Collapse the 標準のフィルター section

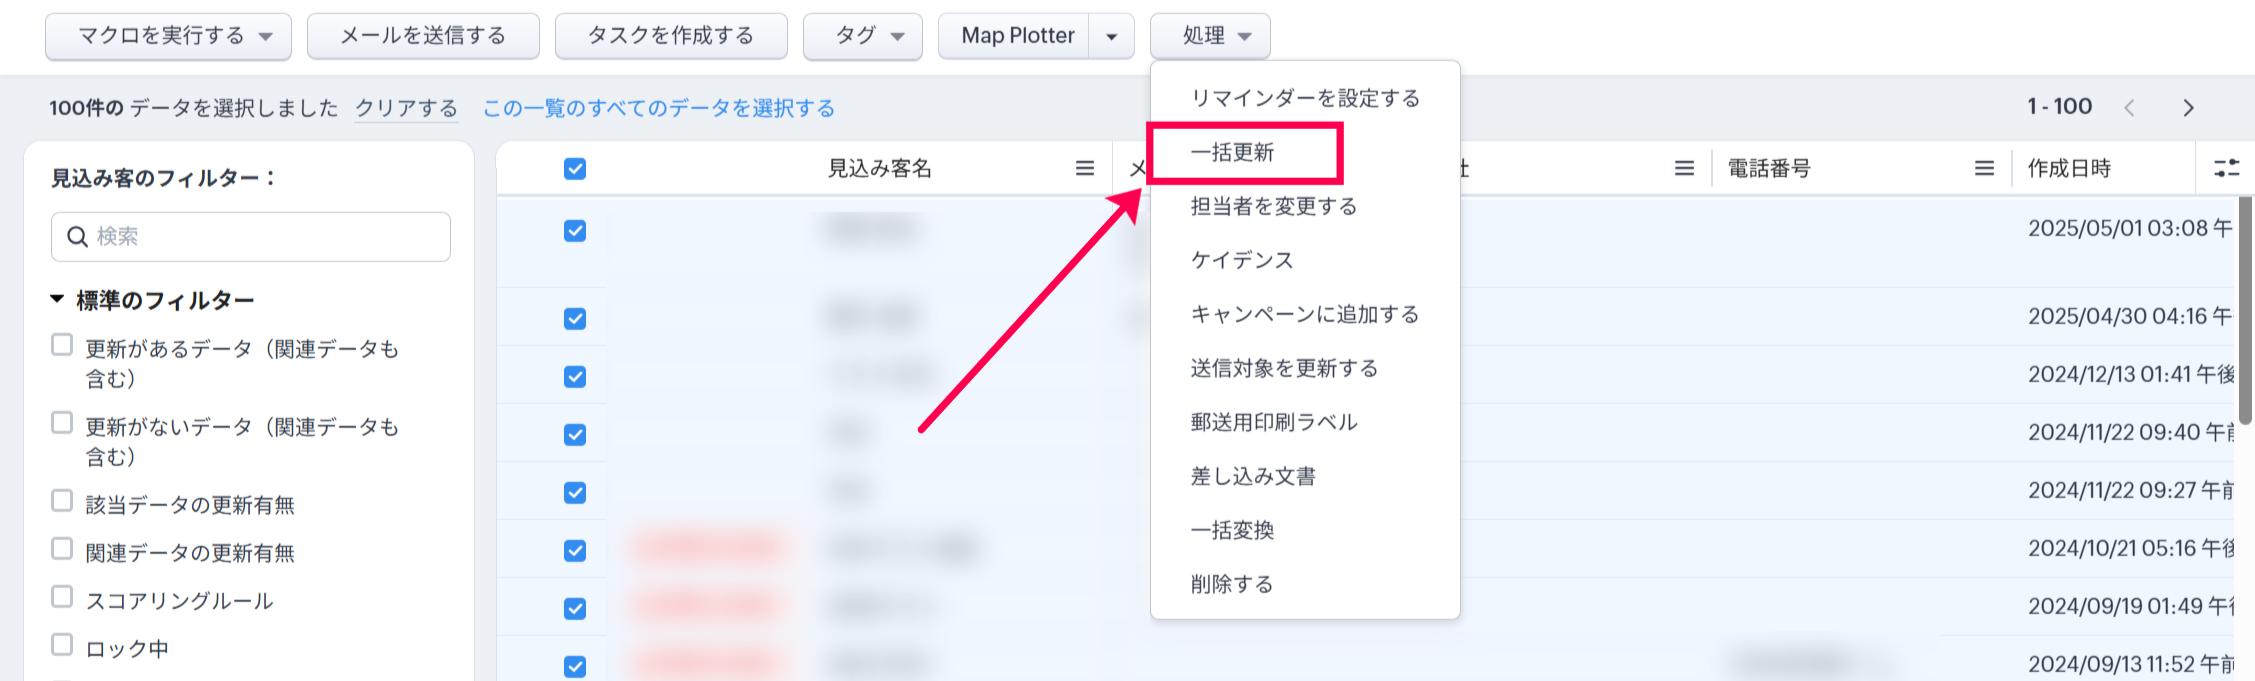tap(58, 299)
